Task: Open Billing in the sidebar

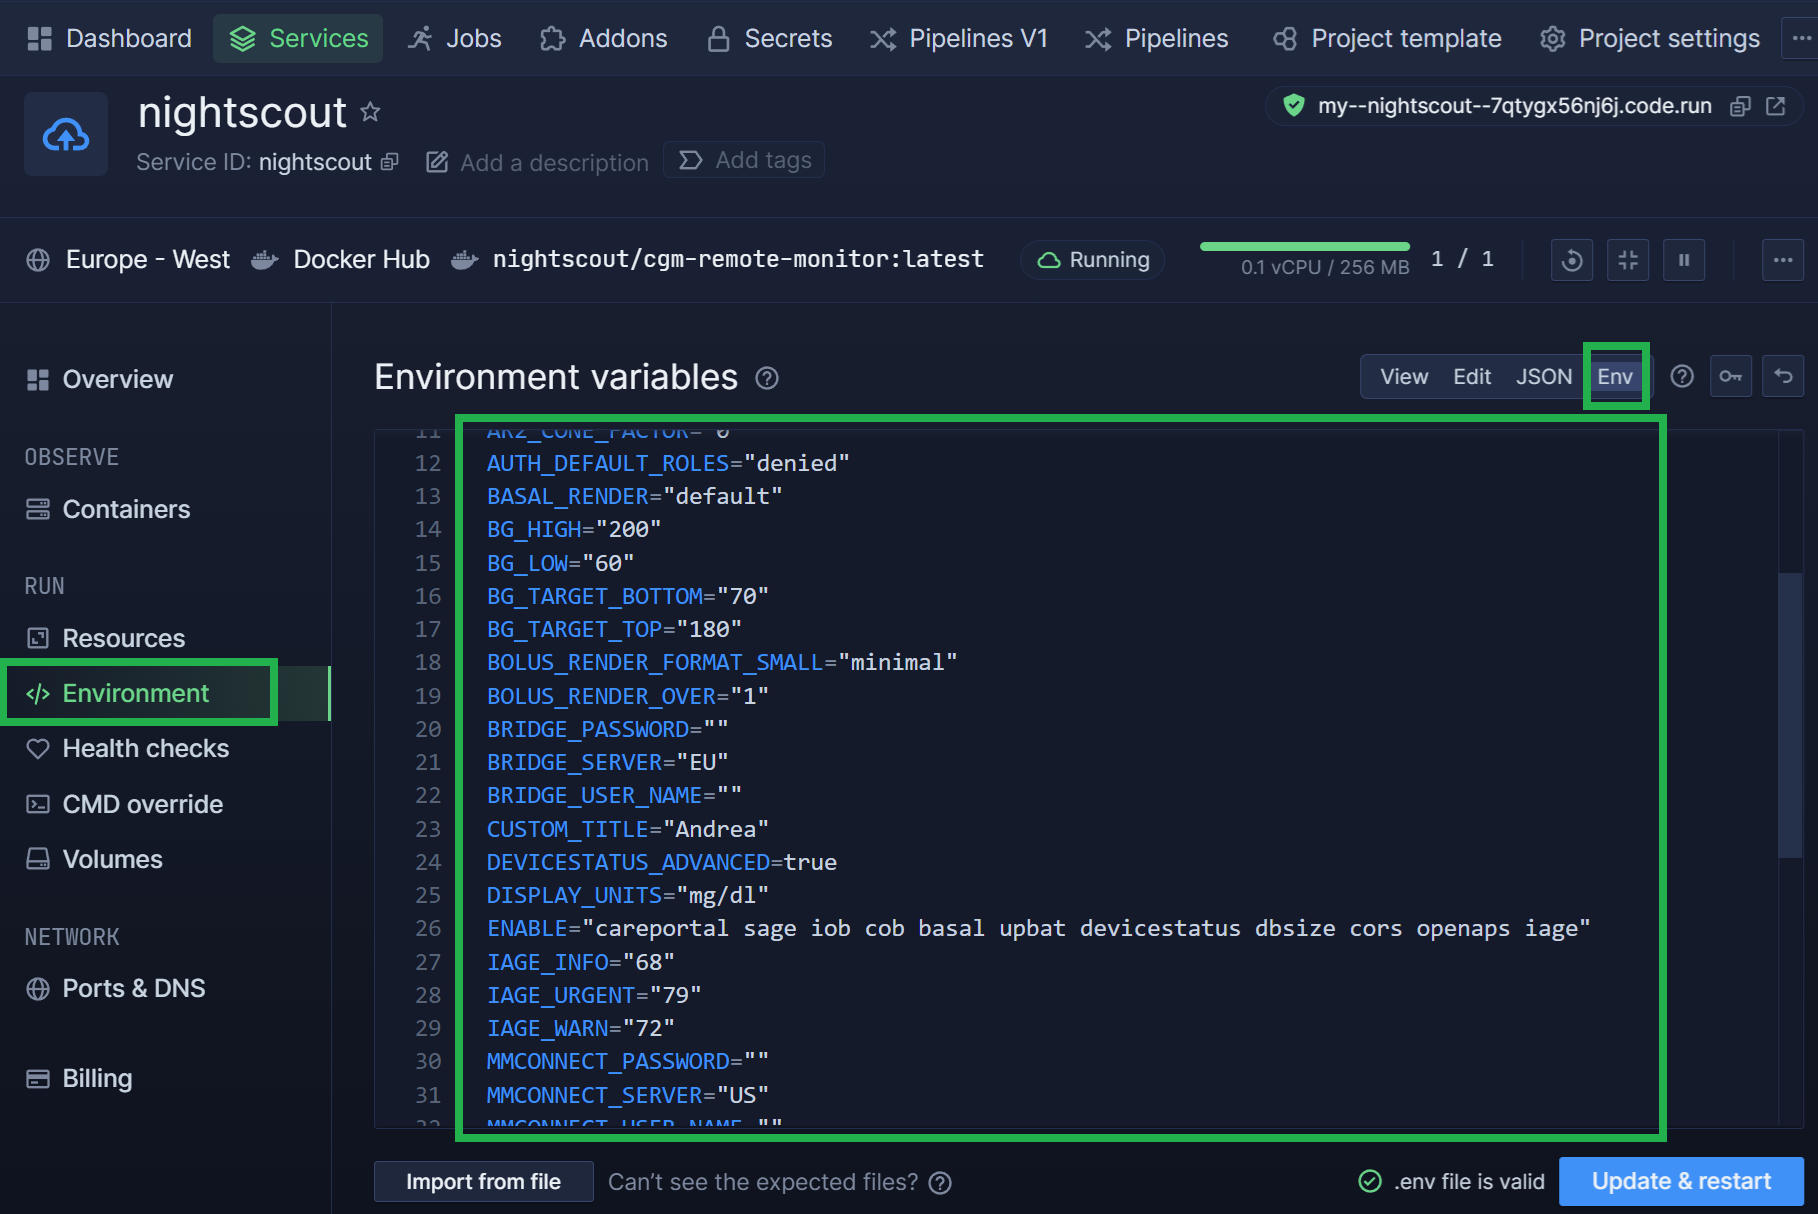Action: pyautogui.click(x=79, y=1078)
